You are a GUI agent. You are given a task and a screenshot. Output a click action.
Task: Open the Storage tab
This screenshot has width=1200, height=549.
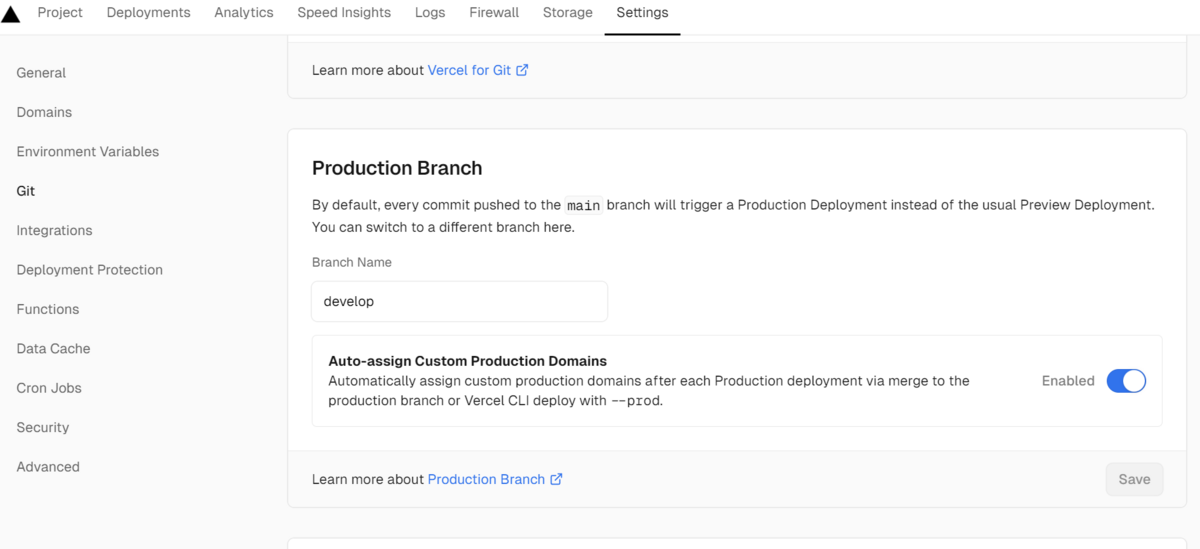coord(568,13)
